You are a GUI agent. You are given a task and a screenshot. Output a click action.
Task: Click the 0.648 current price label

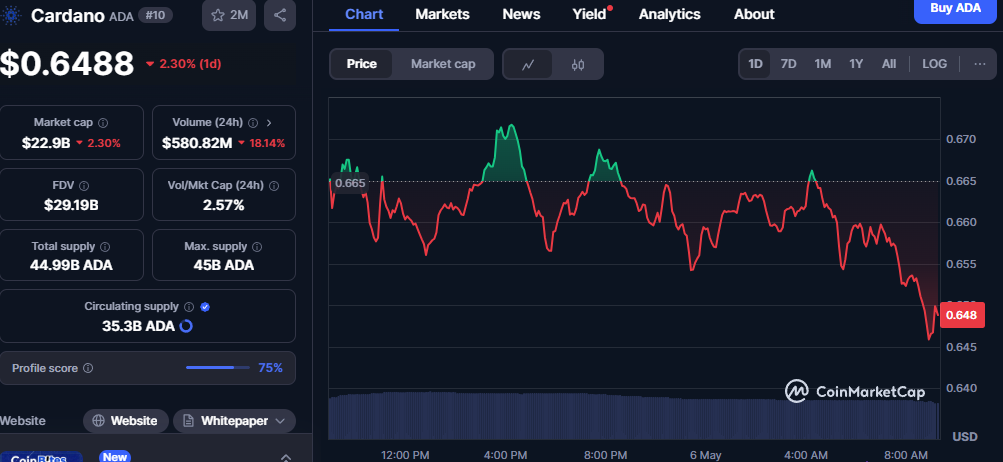pos(961,315)
